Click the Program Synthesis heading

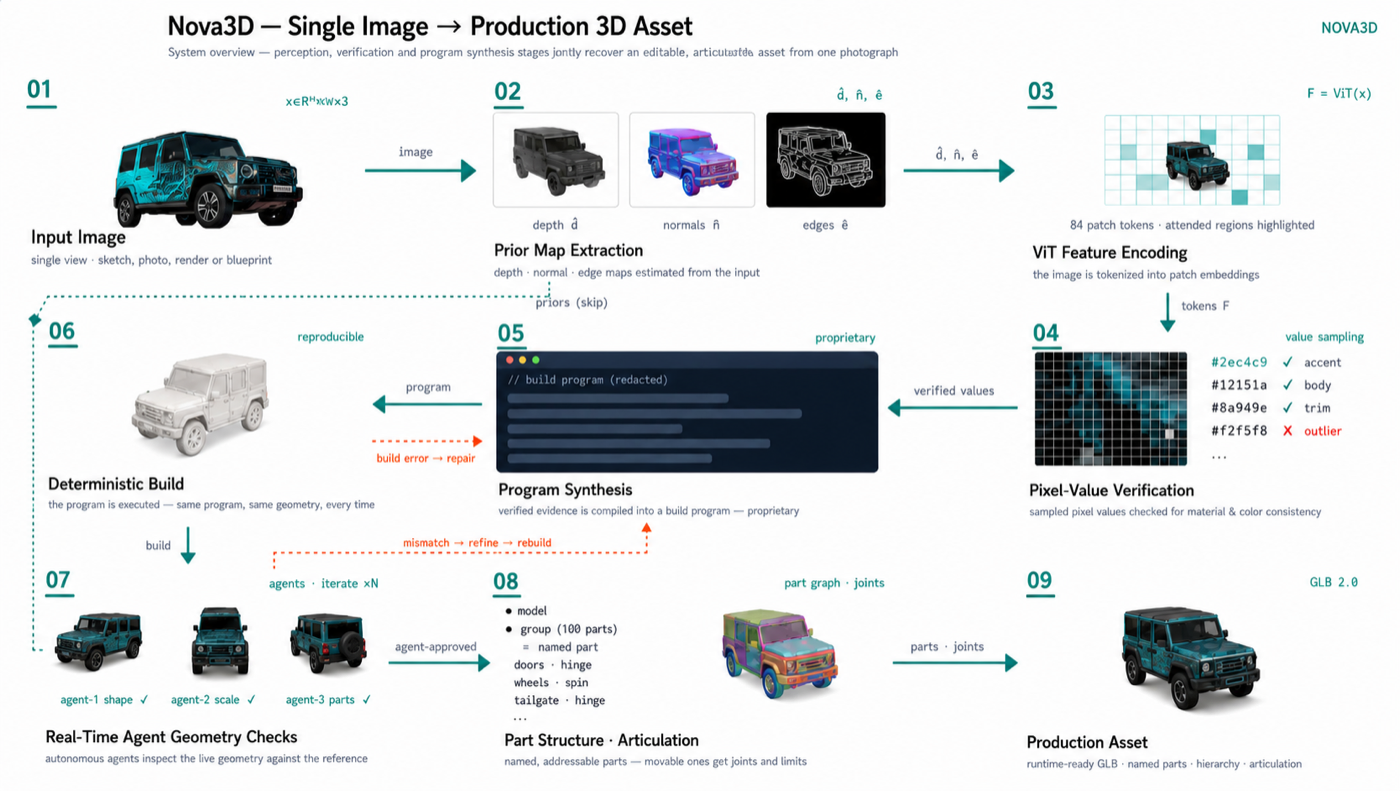(x=565, y=490)
